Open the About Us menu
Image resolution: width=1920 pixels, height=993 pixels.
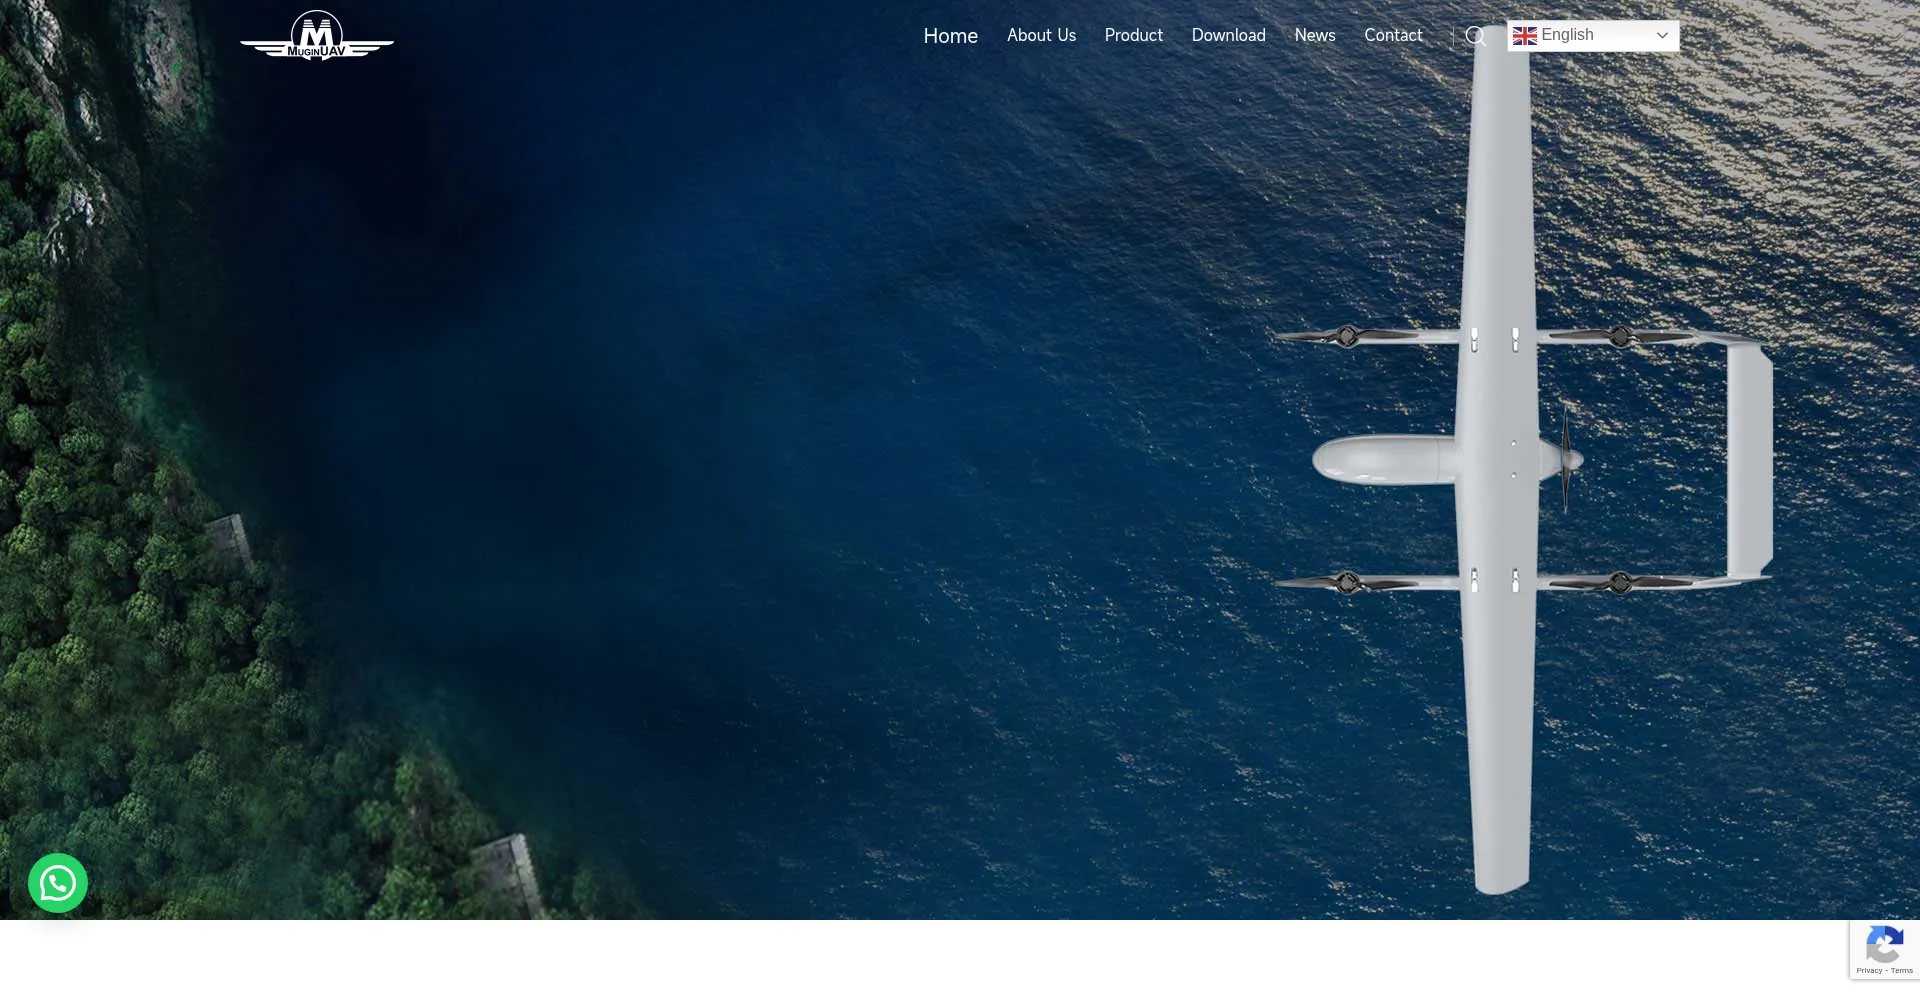pyautogui.click(x=1041, y=35)
